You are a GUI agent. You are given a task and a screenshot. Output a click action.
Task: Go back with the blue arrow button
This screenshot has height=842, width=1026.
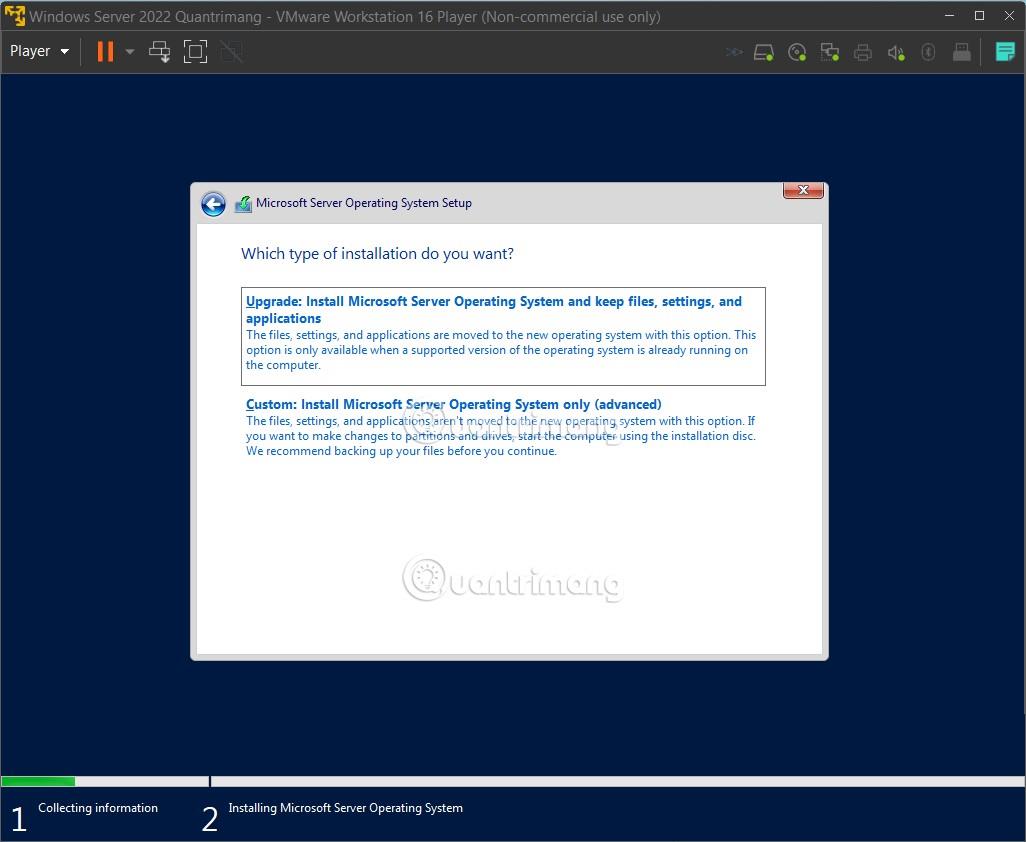[x=213, y=204]
